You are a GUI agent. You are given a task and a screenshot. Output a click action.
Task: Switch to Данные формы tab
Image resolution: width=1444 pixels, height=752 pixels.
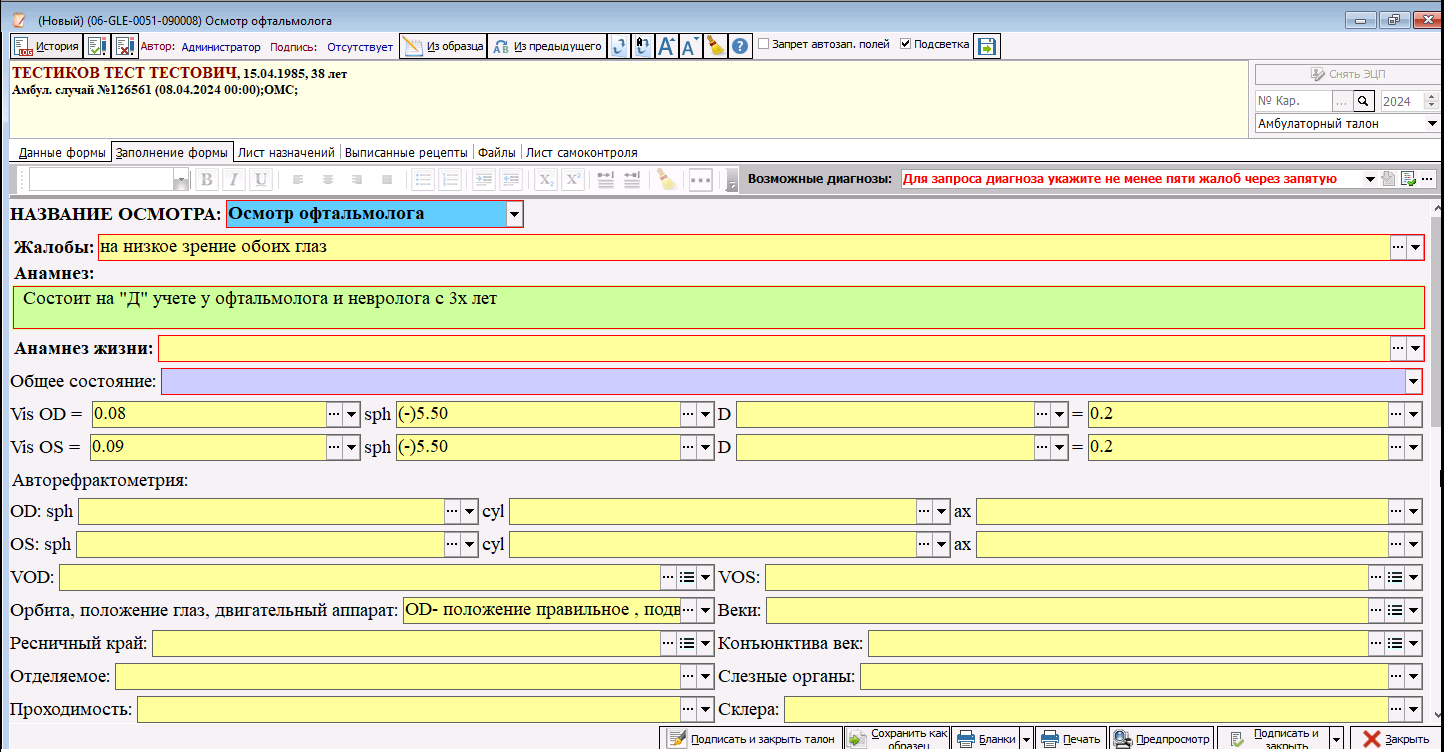tap(62, 153)
